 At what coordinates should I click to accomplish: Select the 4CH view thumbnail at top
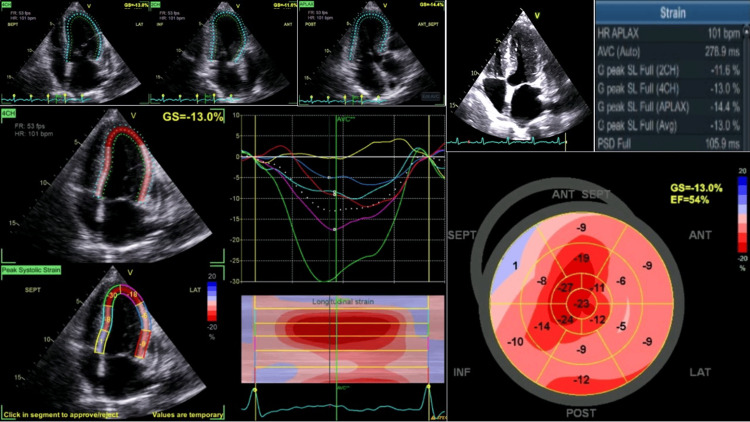[74, 52]
